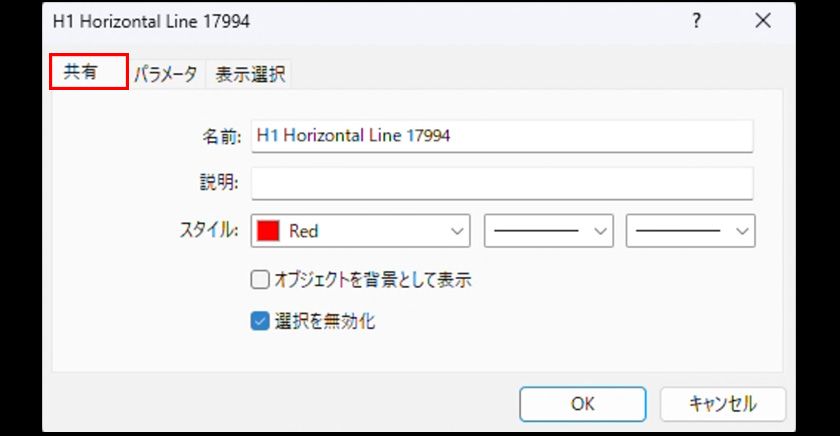Click the 選択を無効化 label text
This screenshot has height=436, width=840.
tap(325, 322)
